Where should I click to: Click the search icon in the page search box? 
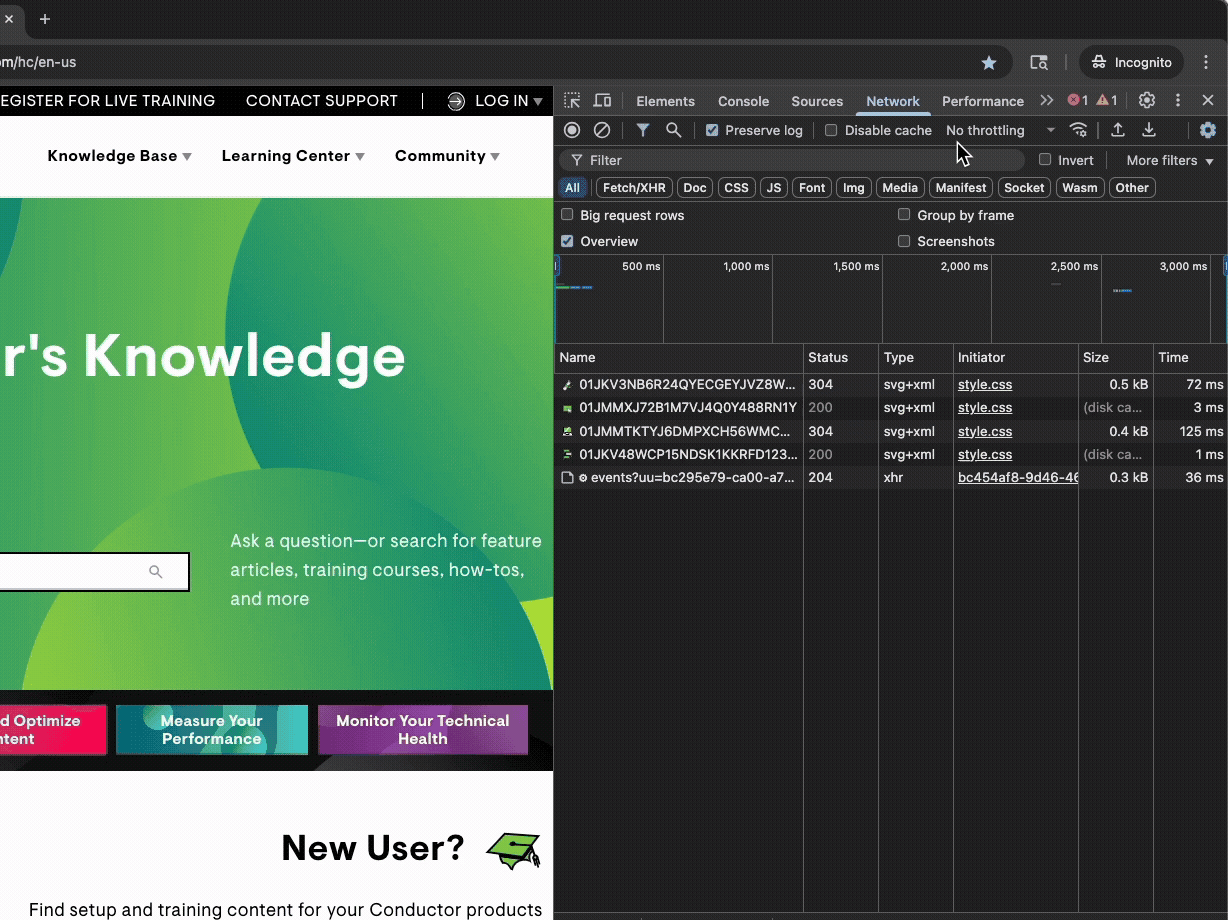tap(155, 572)
